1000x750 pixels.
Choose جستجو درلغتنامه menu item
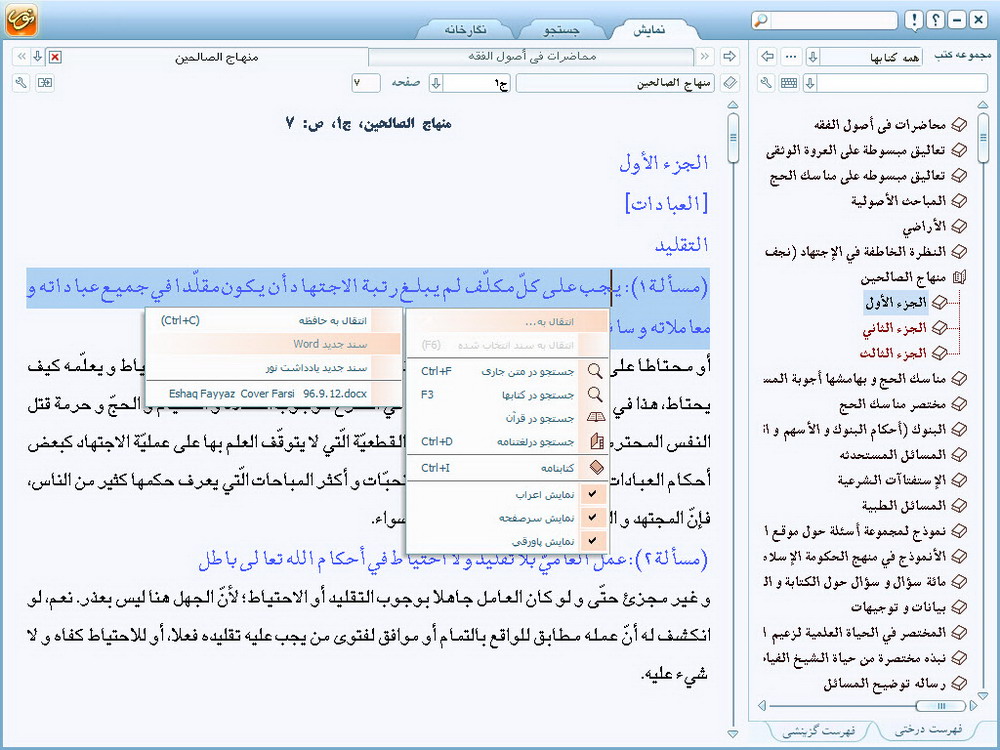pyautogui.click(x=508, y=441)
